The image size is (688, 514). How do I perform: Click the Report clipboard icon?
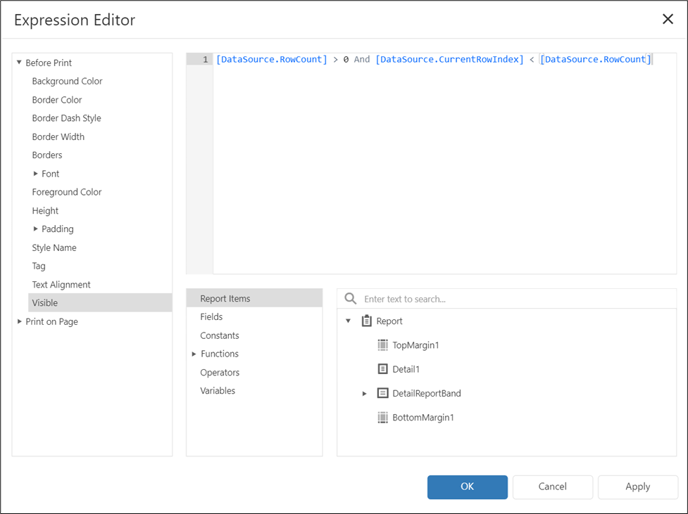pos(366,321)
